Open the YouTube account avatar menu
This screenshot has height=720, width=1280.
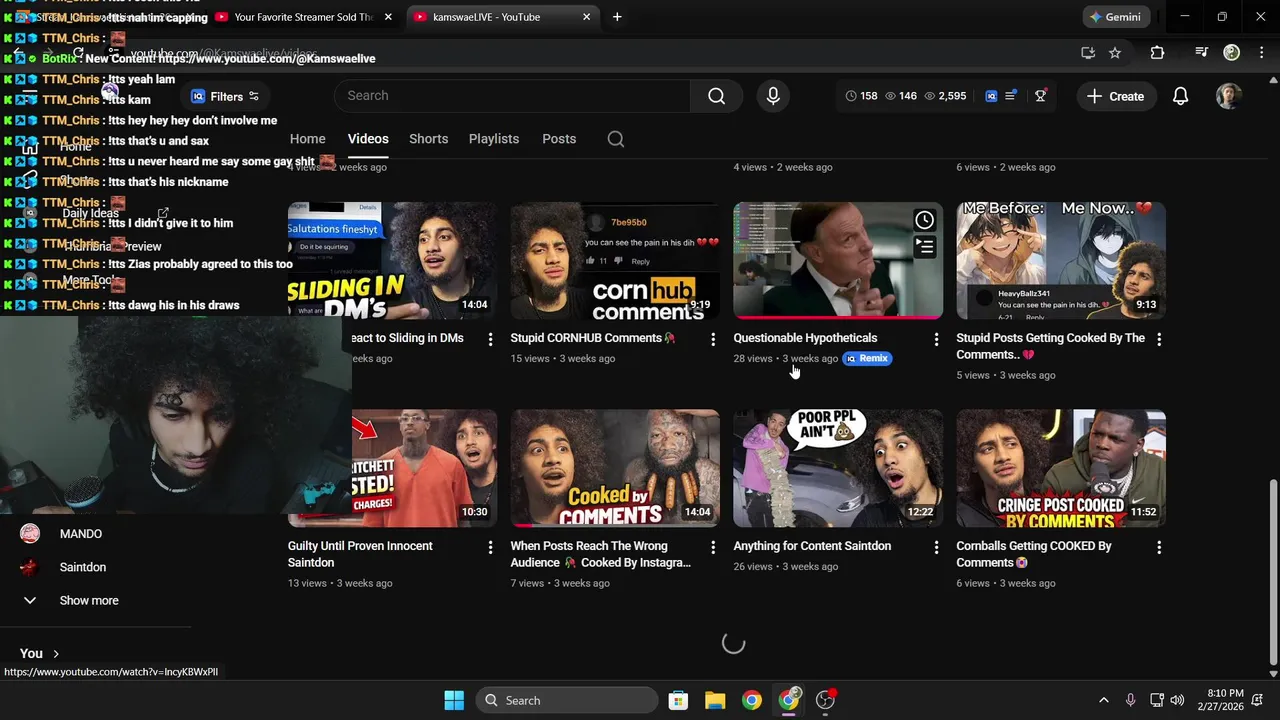(1228, 96)
